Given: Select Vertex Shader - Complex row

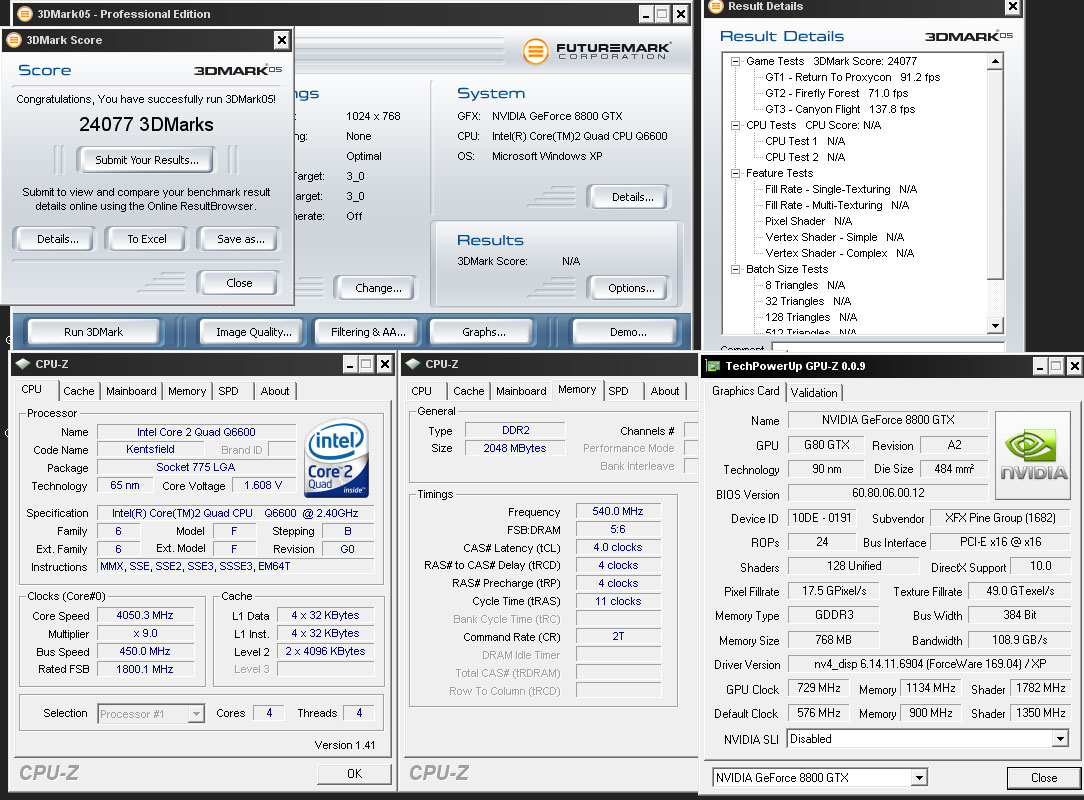Looking at the screenshot, I should pos(839,253).
